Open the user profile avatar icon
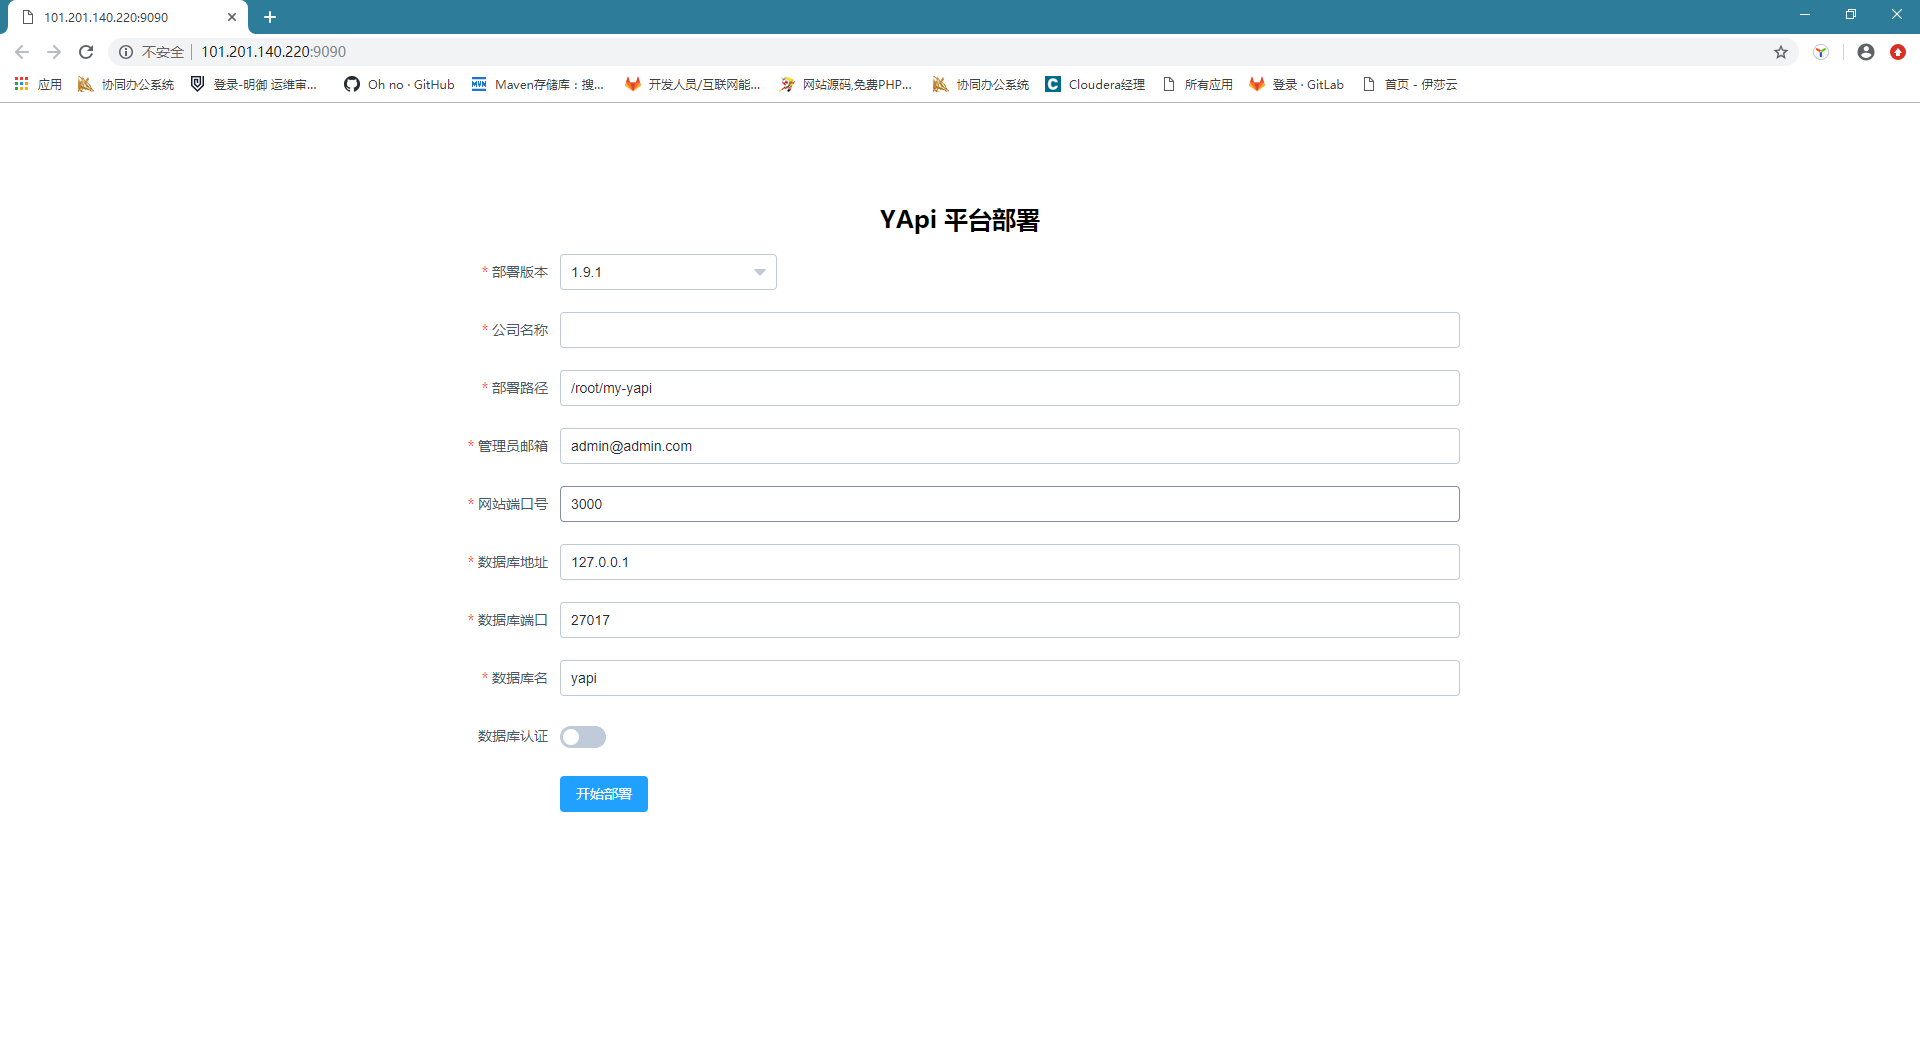The image size is (1920, 1040). click(1866, 52)
